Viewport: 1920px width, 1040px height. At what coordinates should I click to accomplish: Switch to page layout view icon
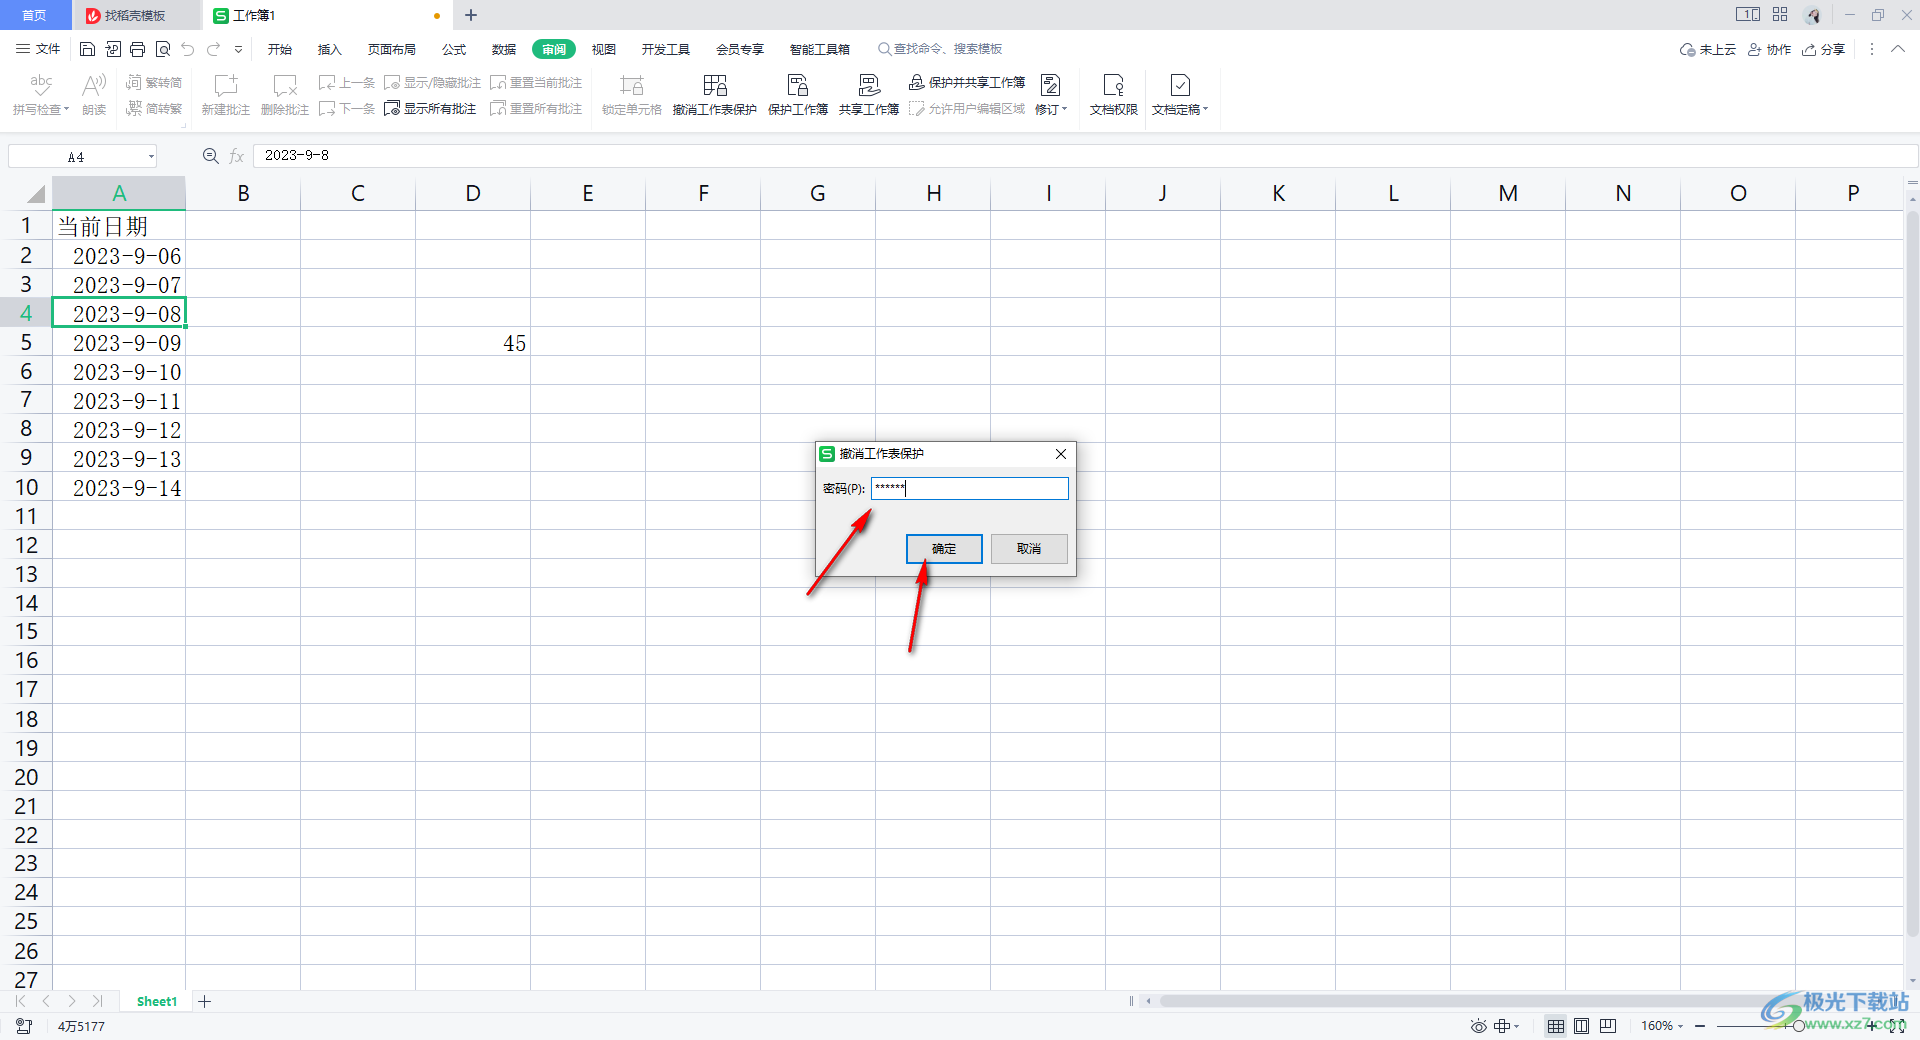pyautogui.click(x=1582, y=1026)
